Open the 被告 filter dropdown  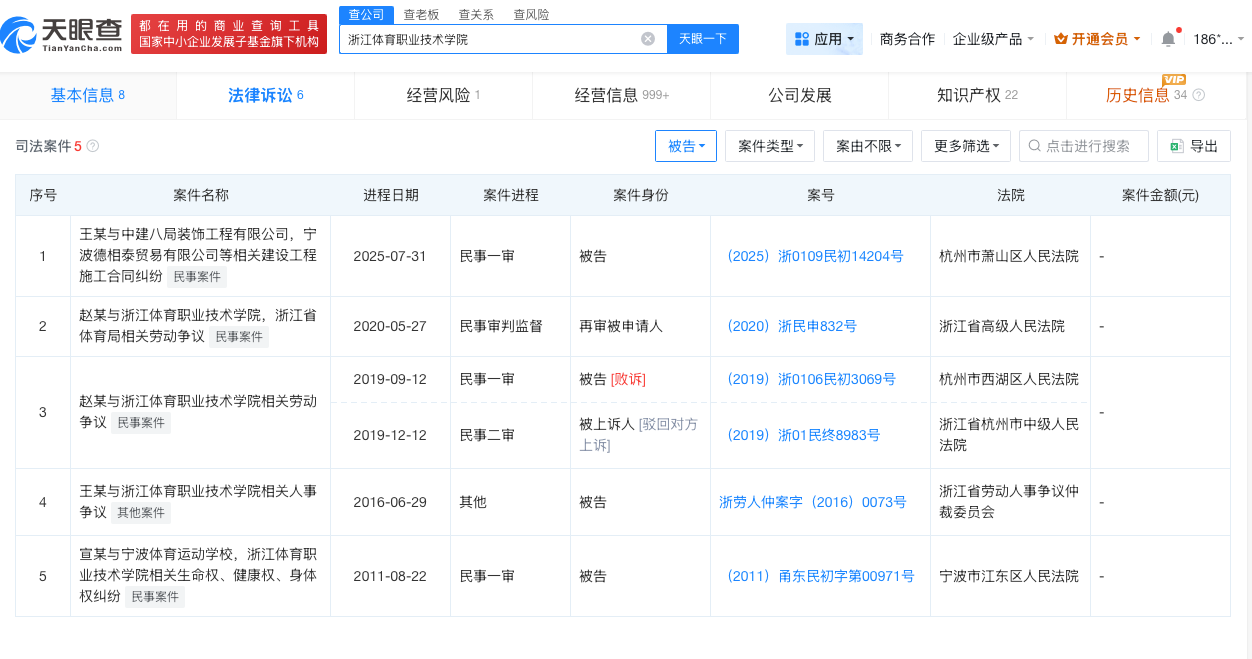(685, 145)
